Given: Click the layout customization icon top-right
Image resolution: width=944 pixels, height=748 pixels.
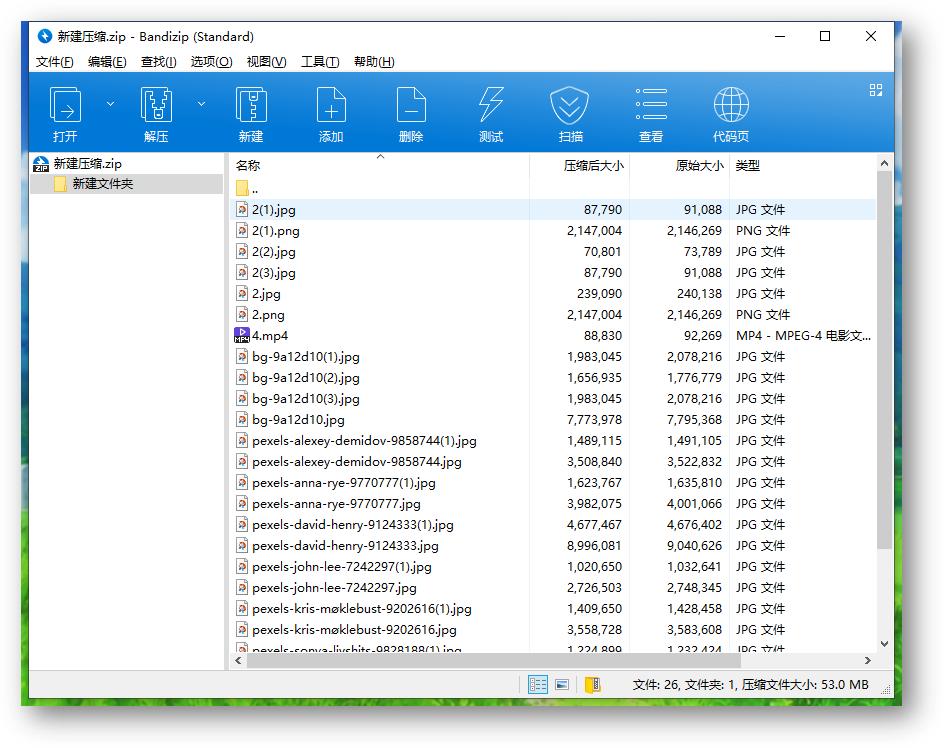Looking at the screenshot, I should pos(876,90).
